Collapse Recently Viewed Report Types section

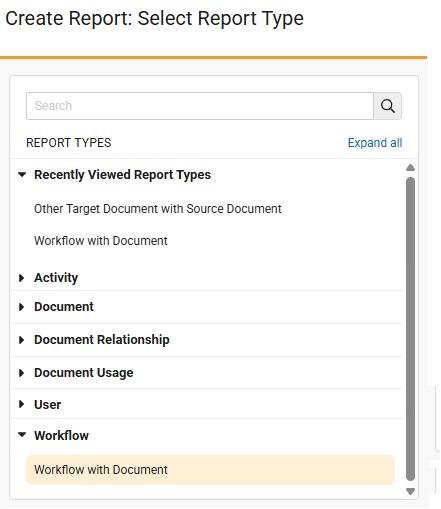pyautogui.click(x=22, y=174)
